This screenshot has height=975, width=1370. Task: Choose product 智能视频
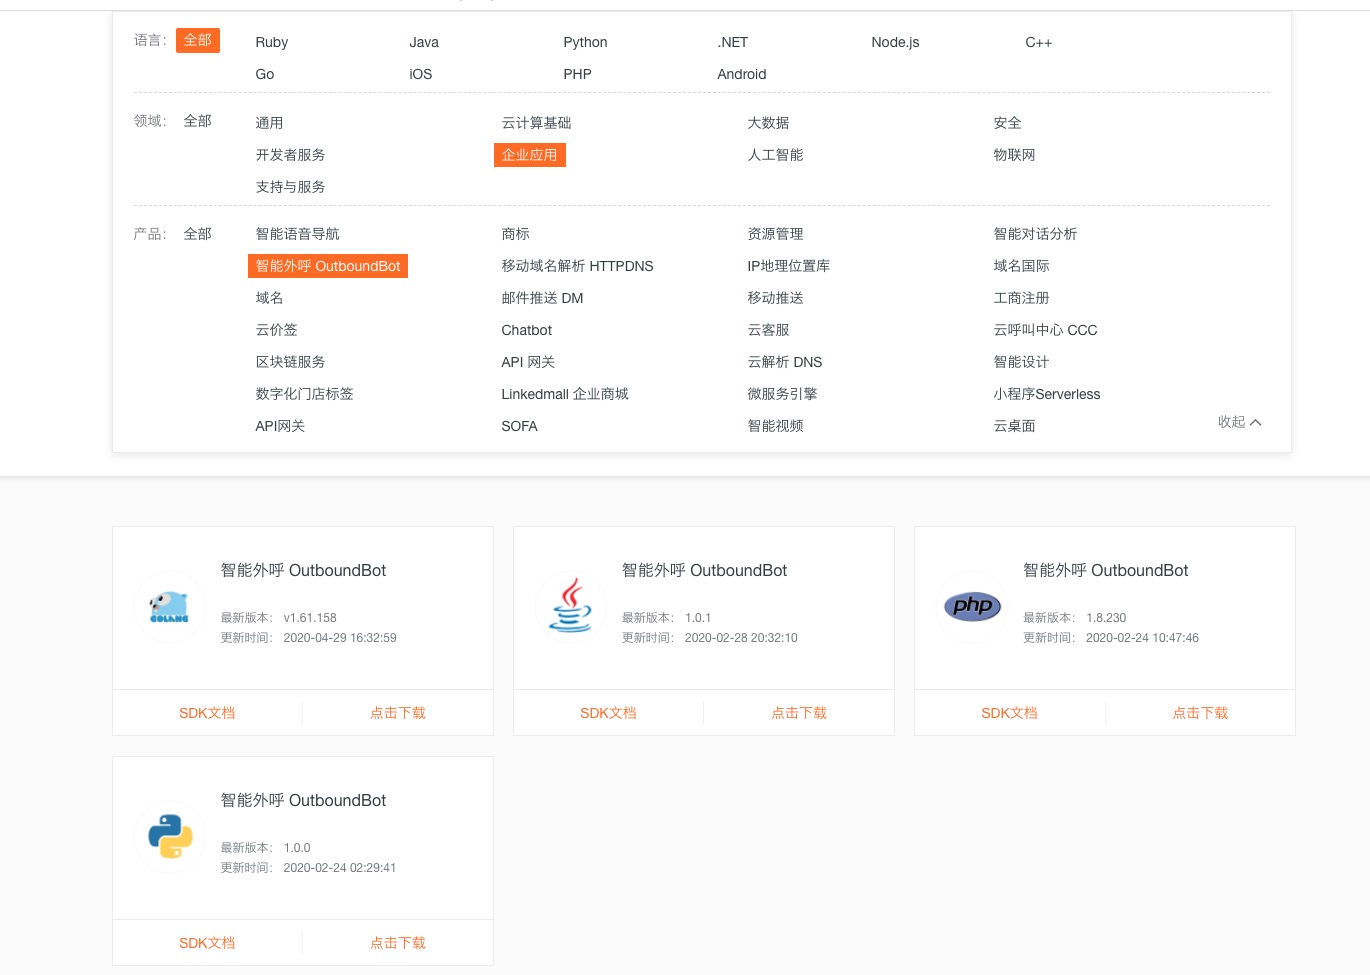coord(775,426)
